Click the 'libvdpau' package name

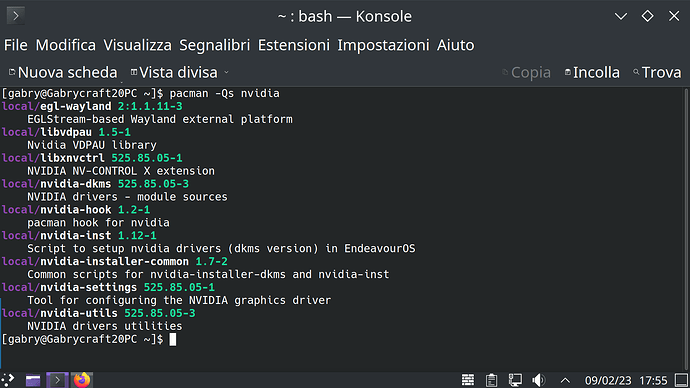[66, 132]
